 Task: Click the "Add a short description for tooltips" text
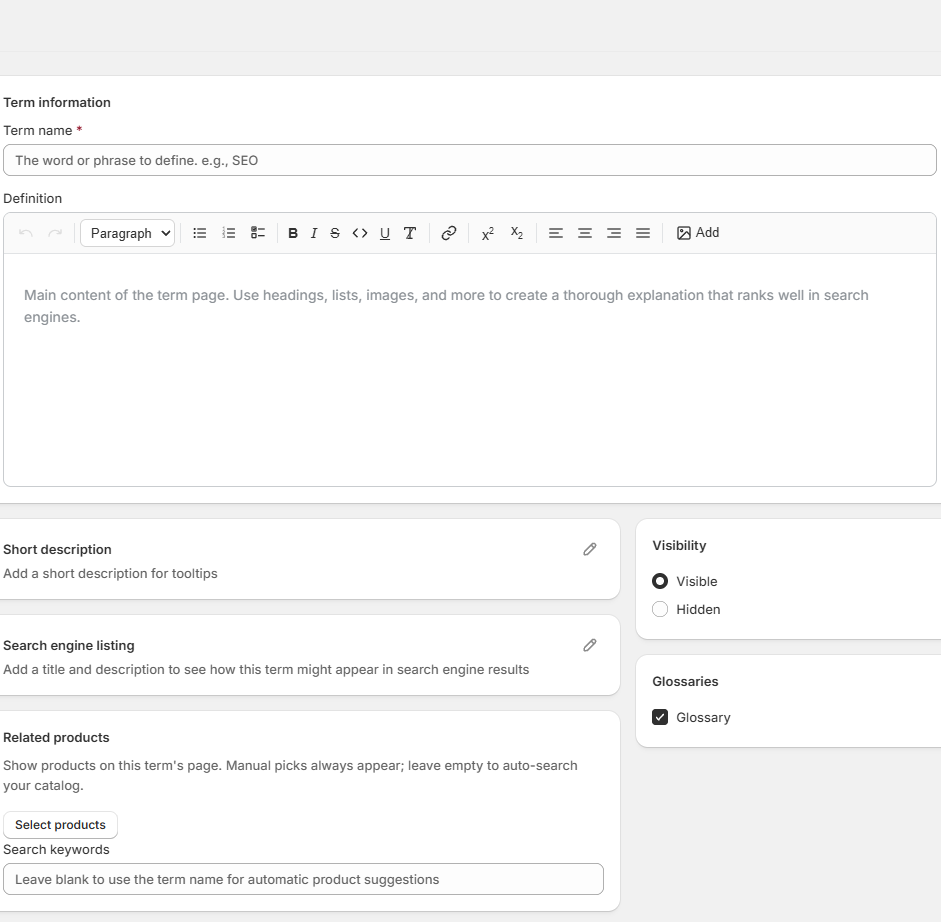tap(110, 574)
